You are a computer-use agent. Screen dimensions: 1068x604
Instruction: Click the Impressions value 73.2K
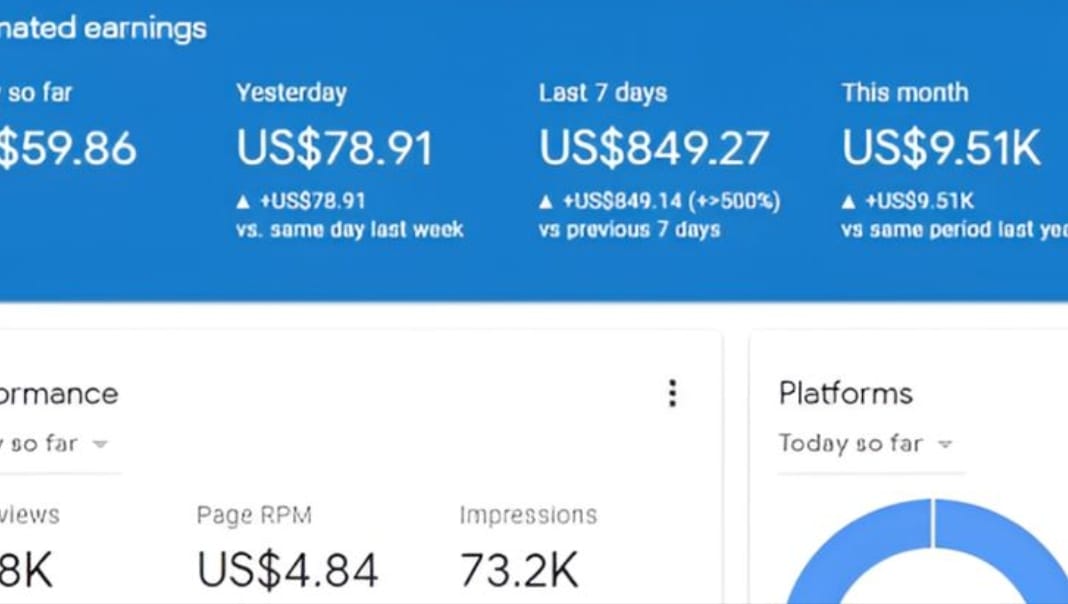519,569
